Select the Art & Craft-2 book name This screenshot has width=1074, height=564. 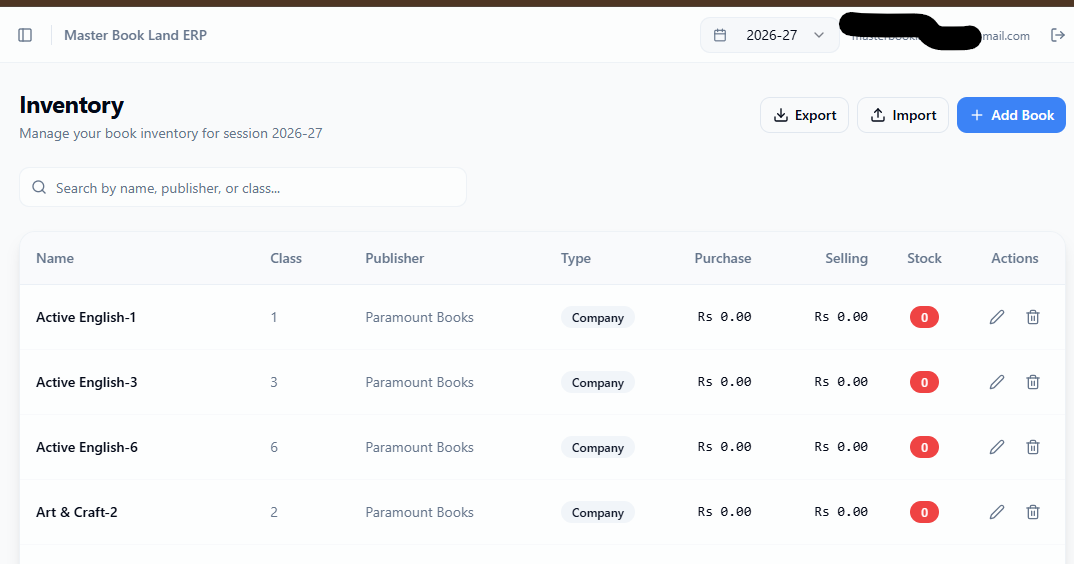(x=77, y=513)
